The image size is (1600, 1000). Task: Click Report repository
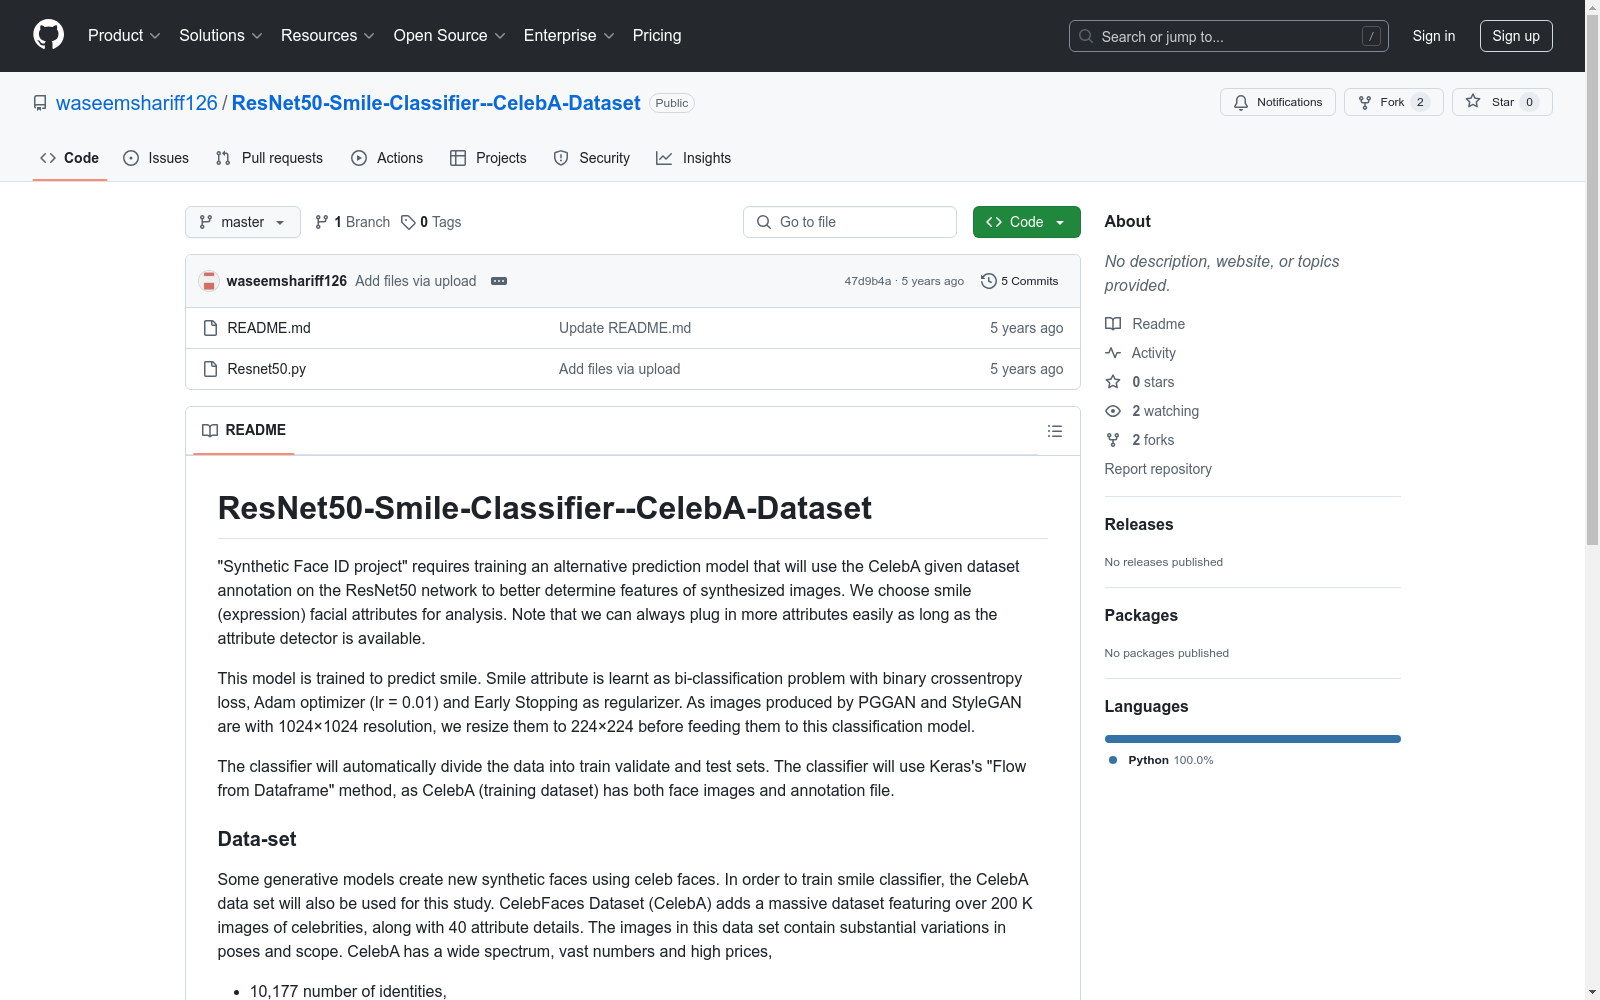1158,469
